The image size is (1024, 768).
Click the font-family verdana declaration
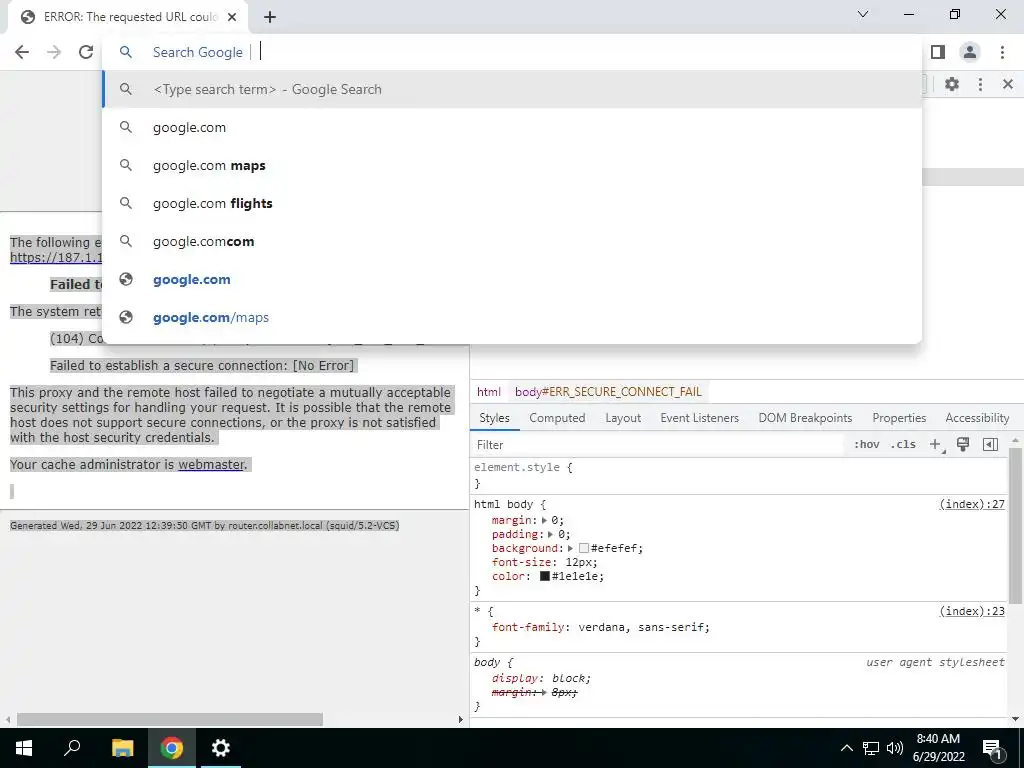tap(600, 627)
